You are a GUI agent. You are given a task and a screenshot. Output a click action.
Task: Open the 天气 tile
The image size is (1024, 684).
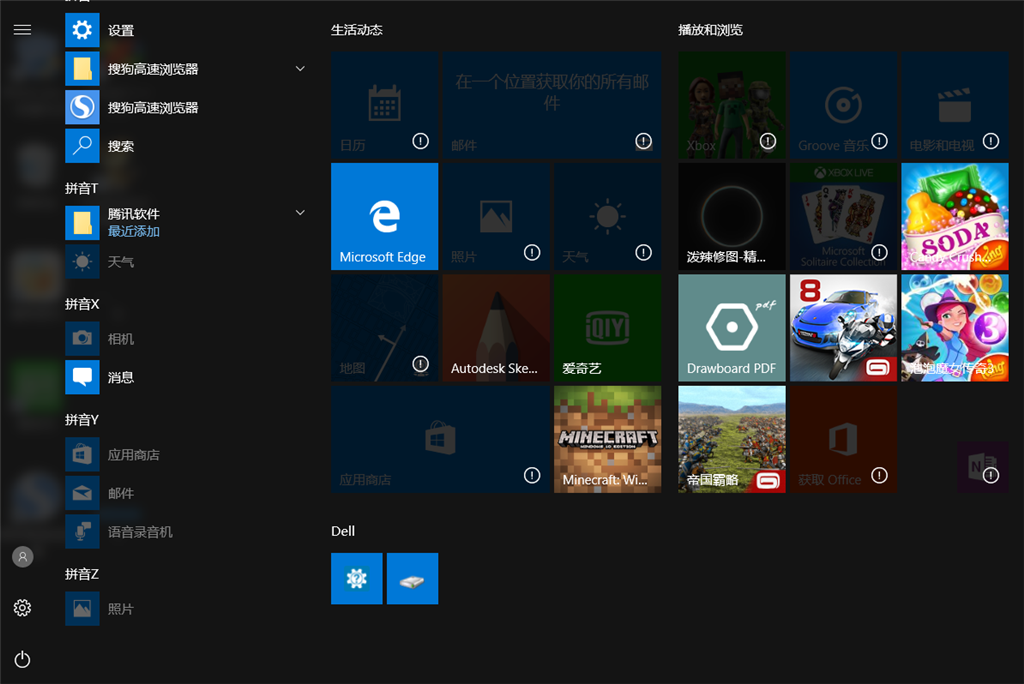(x=607, y=216)
